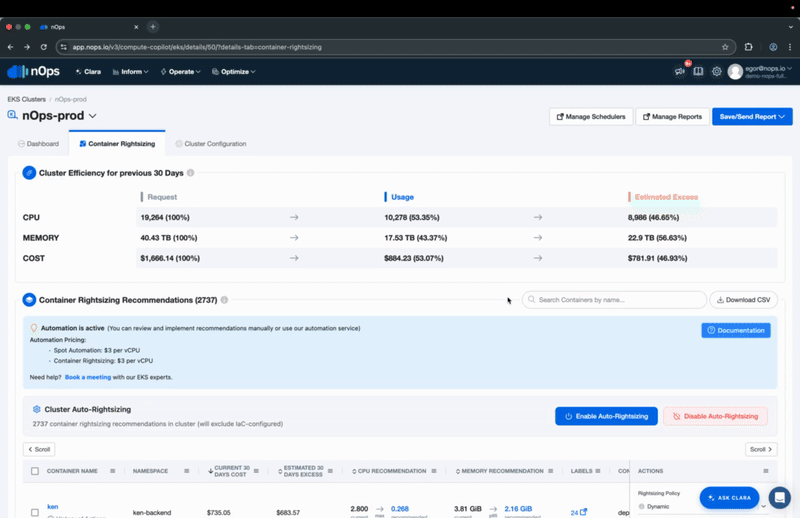Check the ken container row checkbox
Viewport: 800px width, 518px height.
pos(35,512)
